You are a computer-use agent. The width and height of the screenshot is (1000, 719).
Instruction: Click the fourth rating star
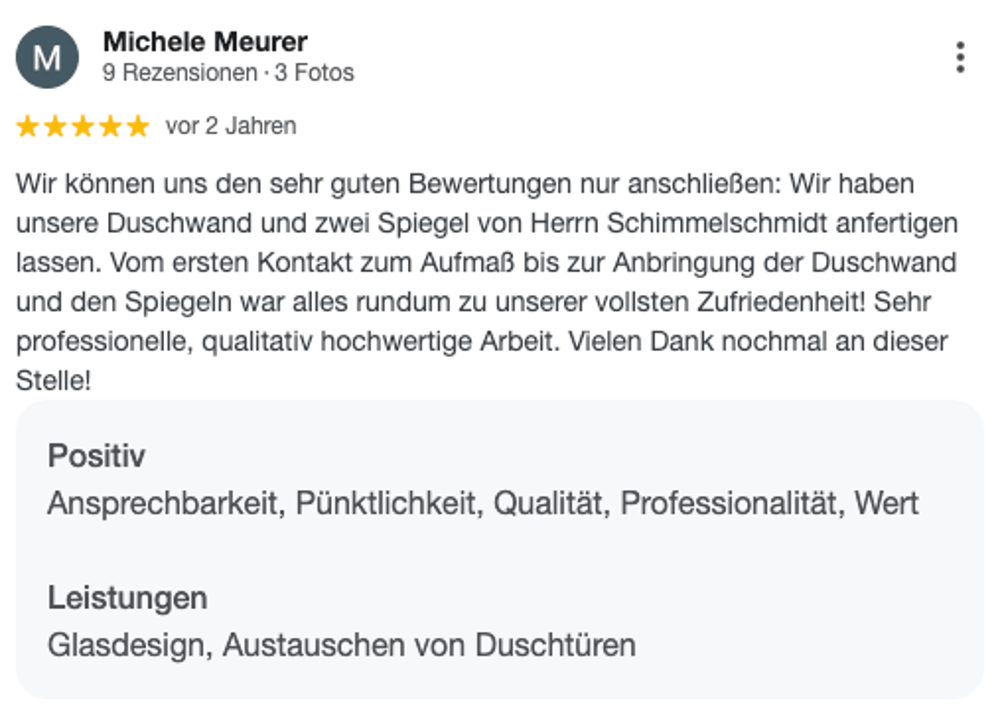[x=110, y=126]
